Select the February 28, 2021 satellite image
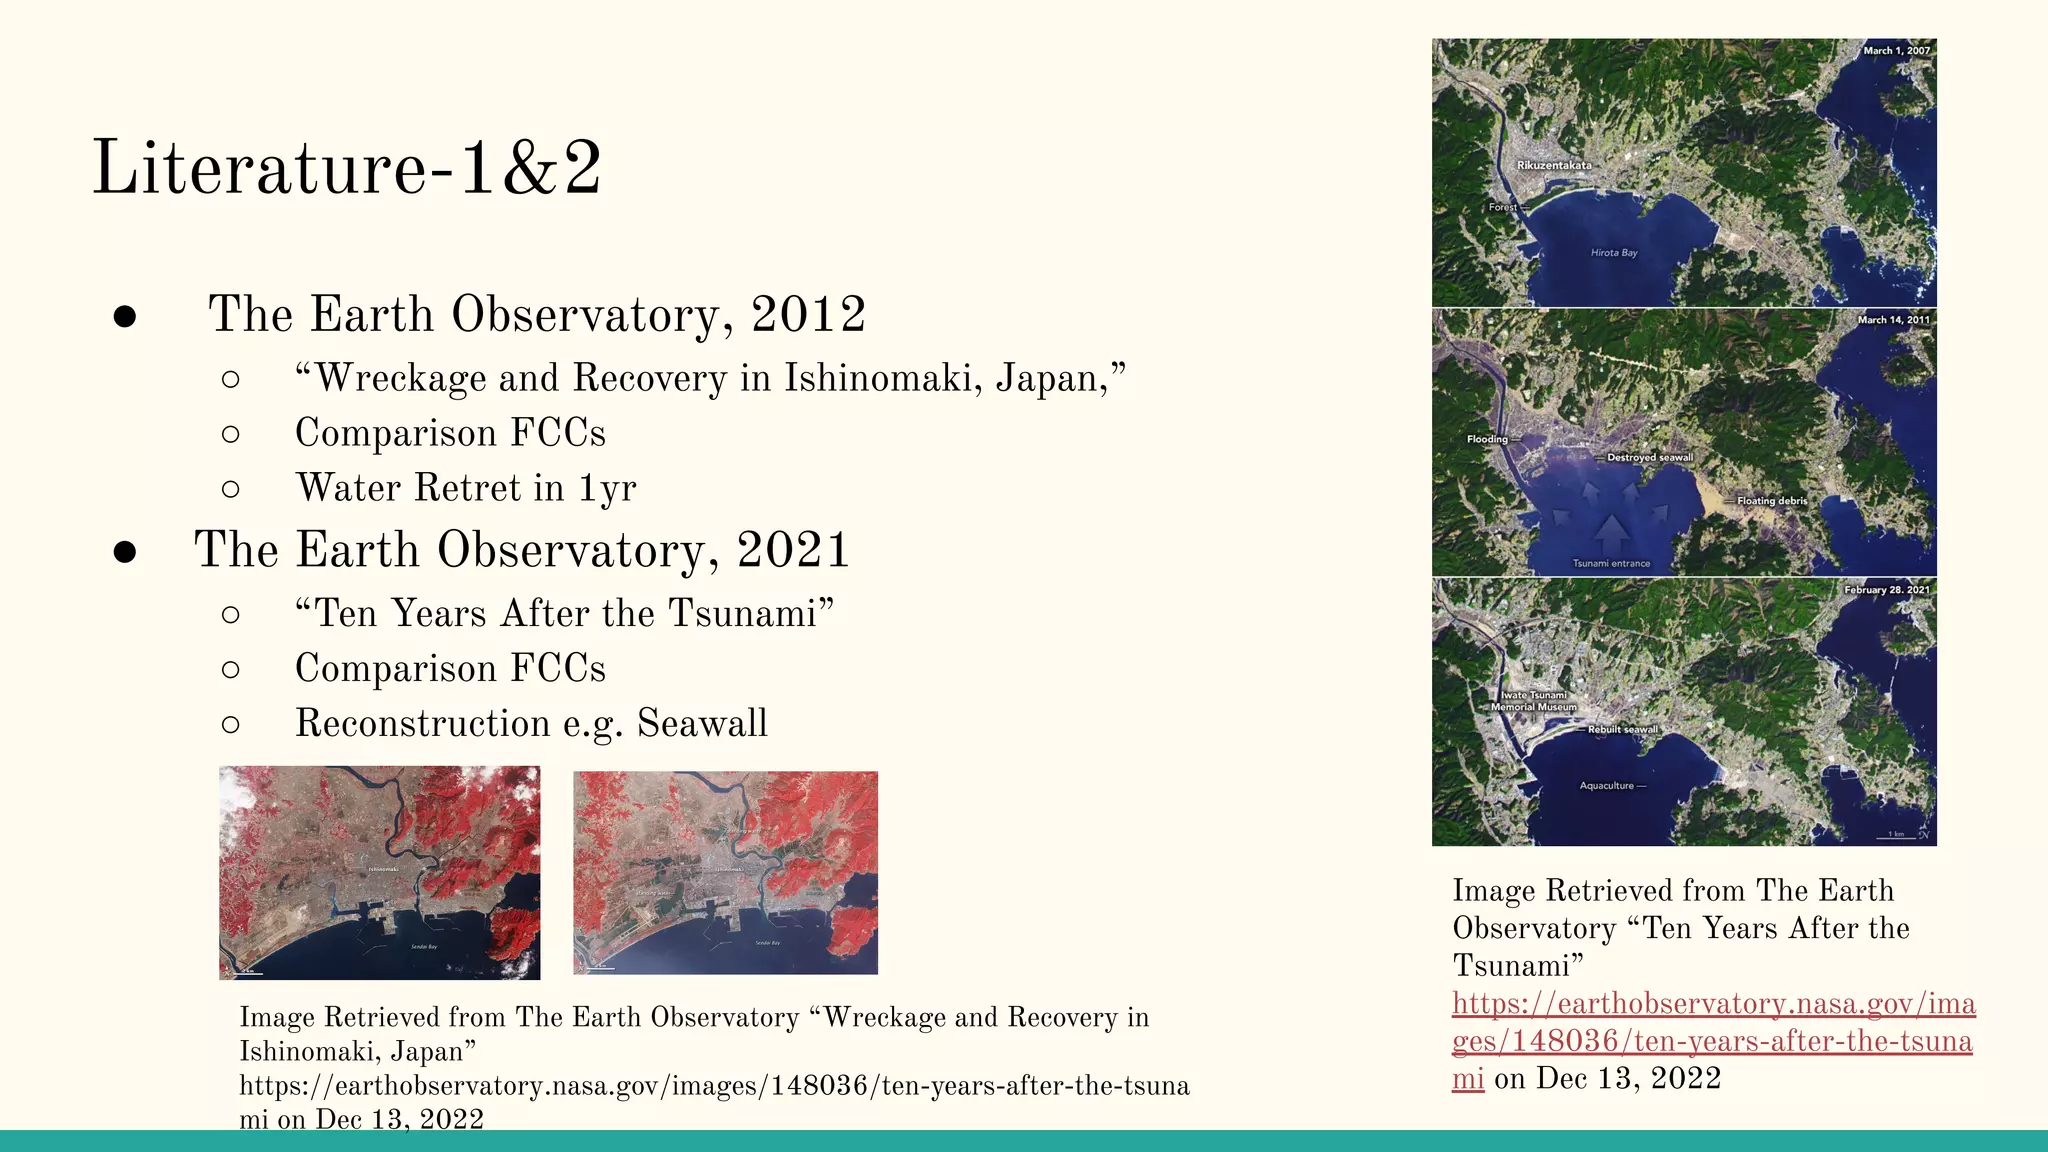This screenshot has width=2048, height=1152. point(1684,712)
